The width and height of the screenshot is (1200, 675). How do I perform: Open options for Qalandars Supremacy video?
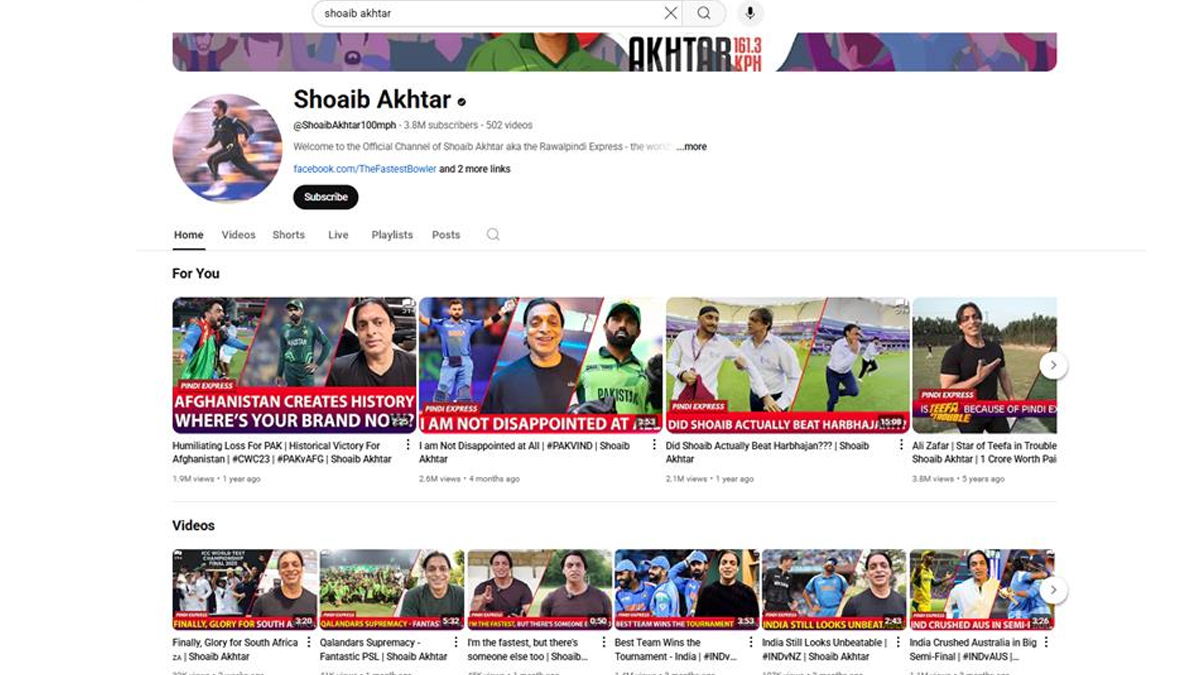pyautogui.click(x=458, y=642)
